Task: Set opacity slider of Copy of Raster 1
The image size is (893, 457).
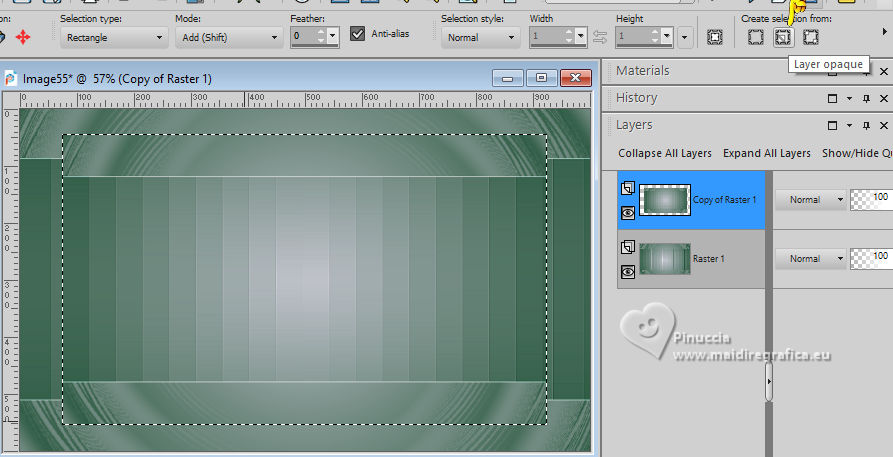Action: pyautogui.click(x=871, y=200)
